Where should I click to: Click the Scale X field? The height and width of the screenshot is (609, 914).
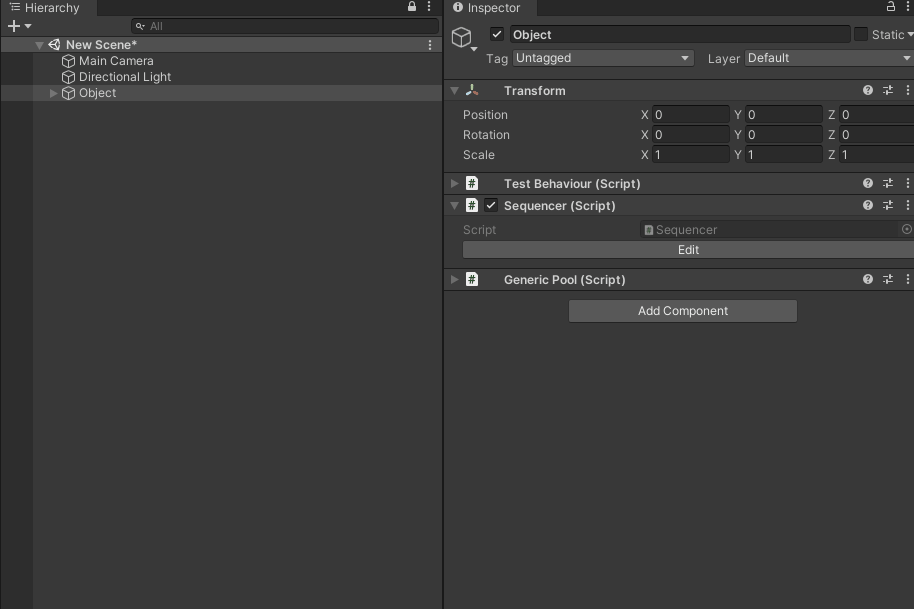pos(690,155)
